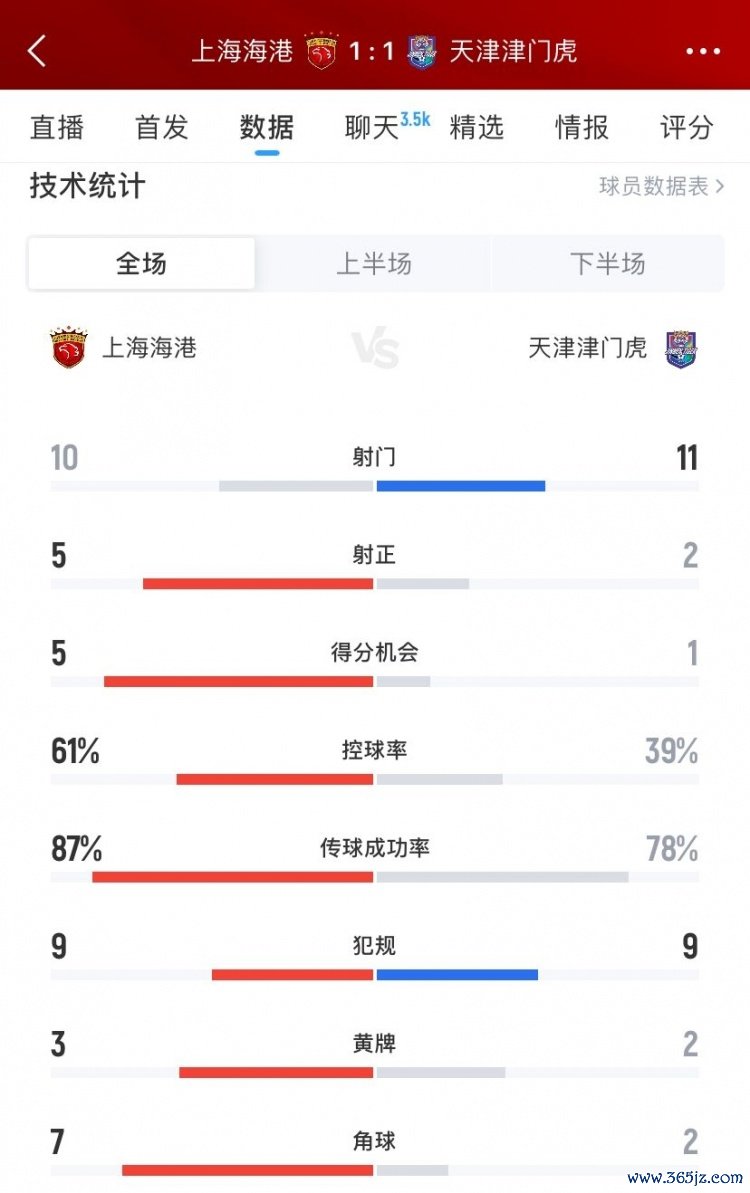Expand 球员数据表 player data table
This screenshot has height=1193, width=750.
click(661, 186)
